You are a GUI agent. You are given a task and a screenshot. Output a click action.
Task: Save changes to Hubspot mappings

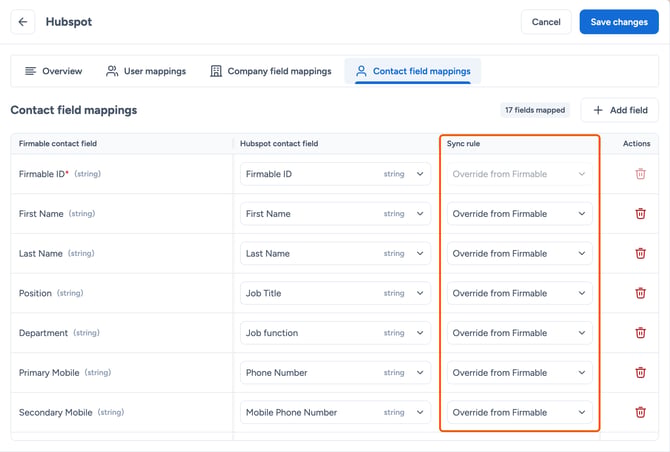(619, 22)
